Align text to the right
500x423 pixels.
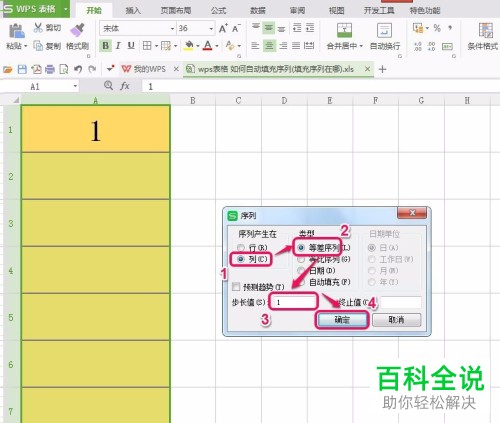tap(283, 46)
